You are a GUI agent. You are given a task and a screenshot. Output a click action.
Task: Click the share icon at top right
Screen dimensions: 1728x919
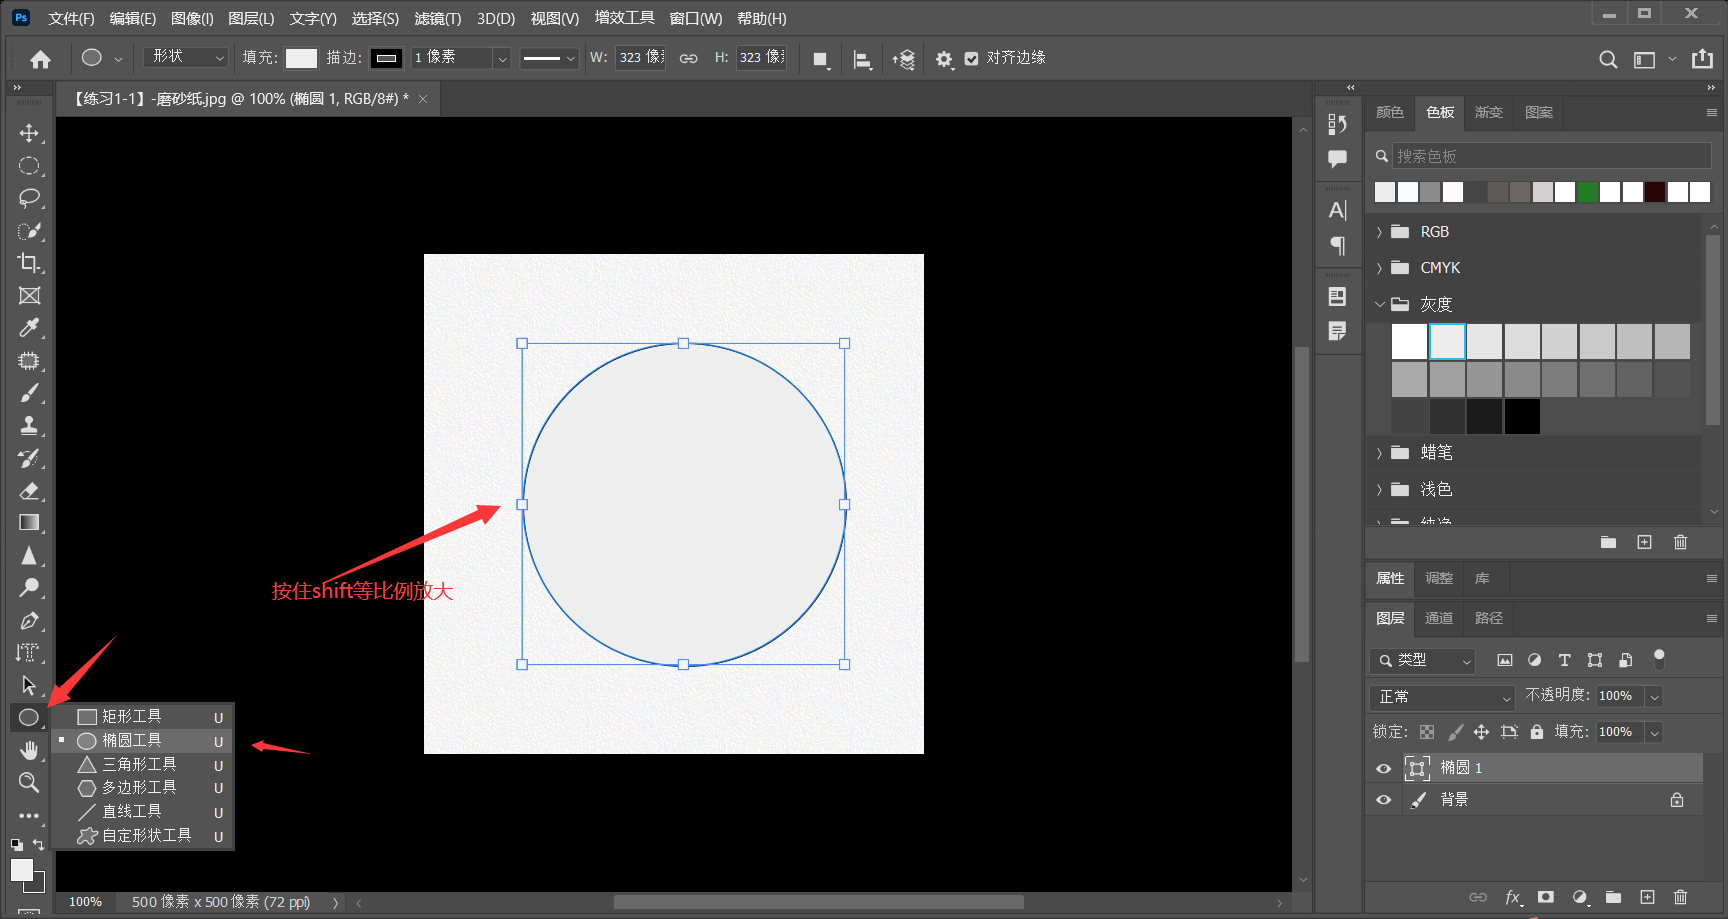point(1702,59)
